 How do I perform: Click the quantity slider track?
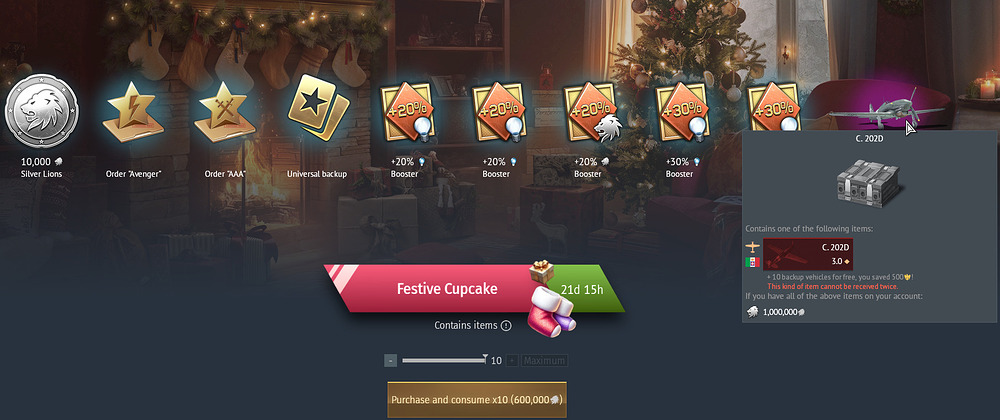click(444, 361)
